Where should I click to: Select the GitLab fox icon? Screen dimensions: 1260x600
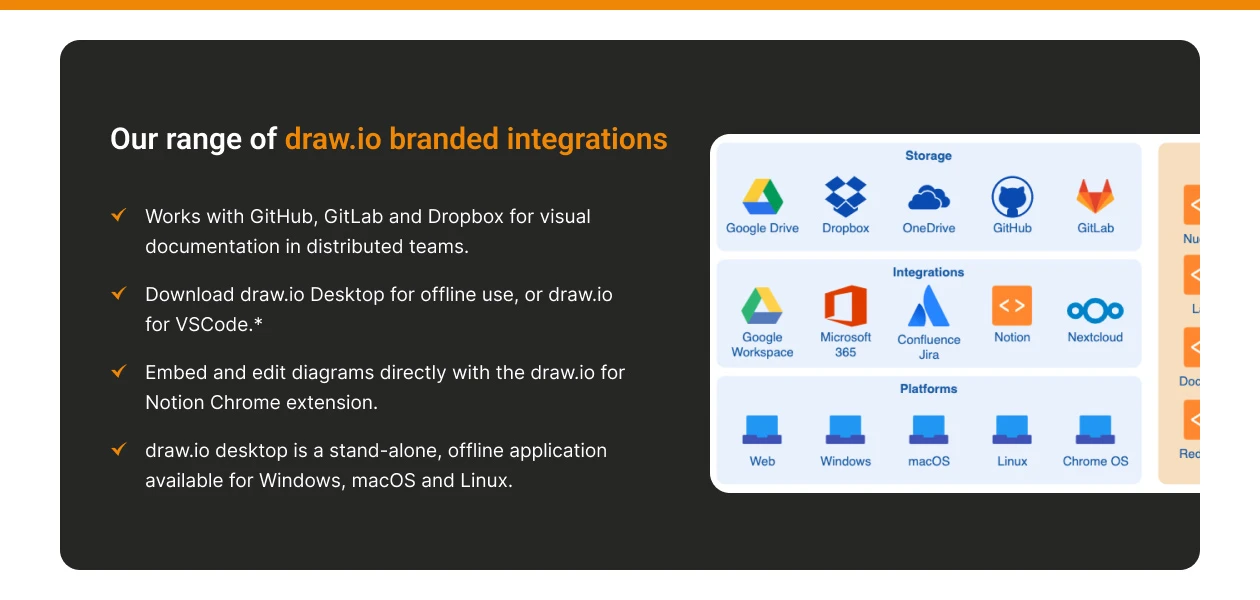pyautogui.click(x=1095, y=197)
